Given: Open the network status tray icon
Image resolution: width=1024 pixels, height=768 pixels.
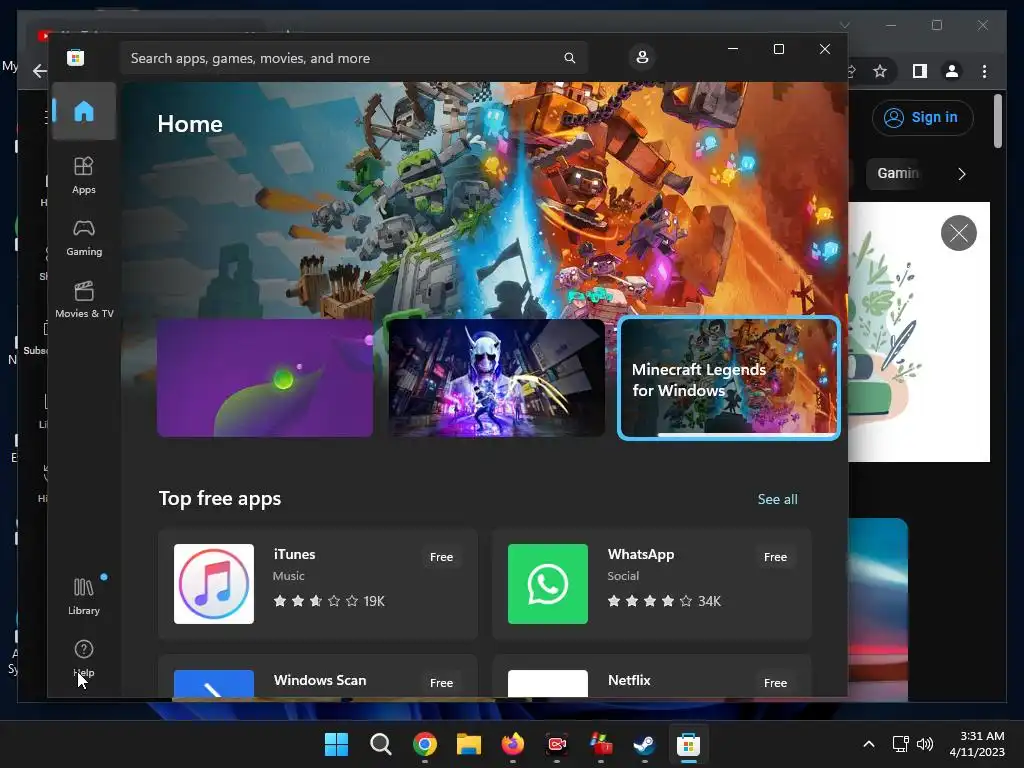Looking at the screenshot, I should 901,744.
